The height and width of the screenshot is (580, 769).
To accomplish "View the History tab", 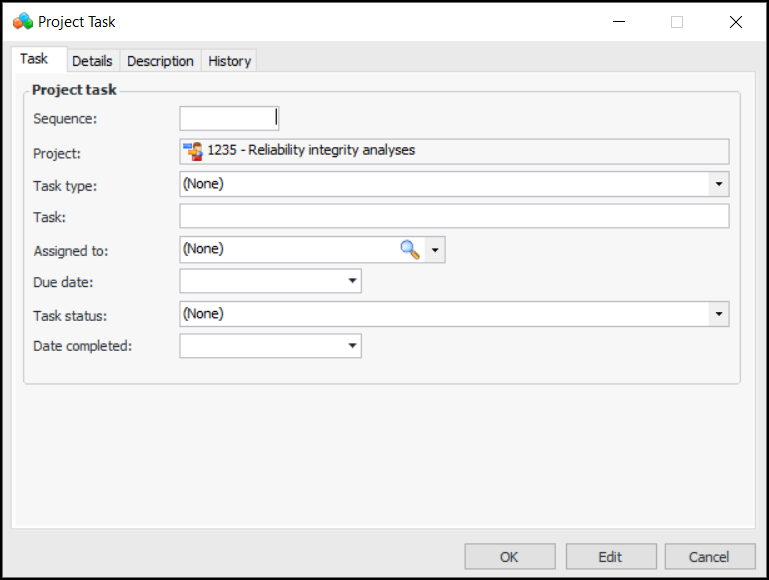I will 229,61.
